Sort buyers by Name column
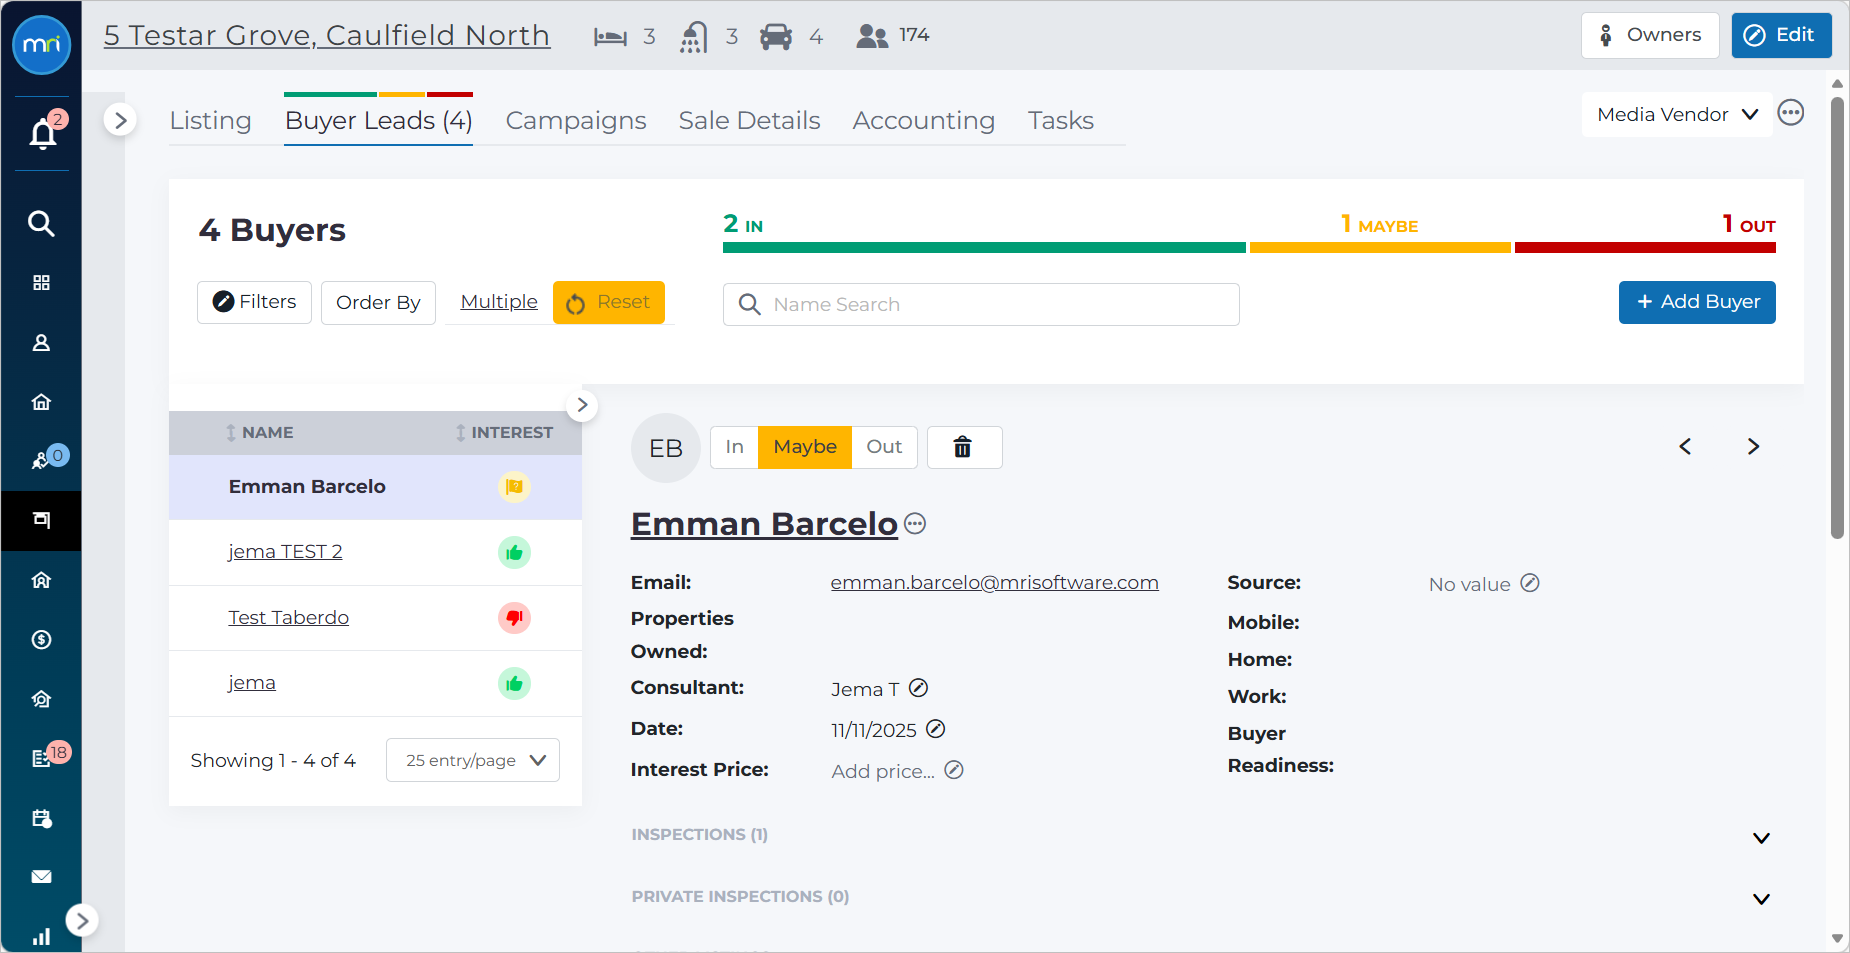This screenshot has width=1850, height=953. pos(259,433)
